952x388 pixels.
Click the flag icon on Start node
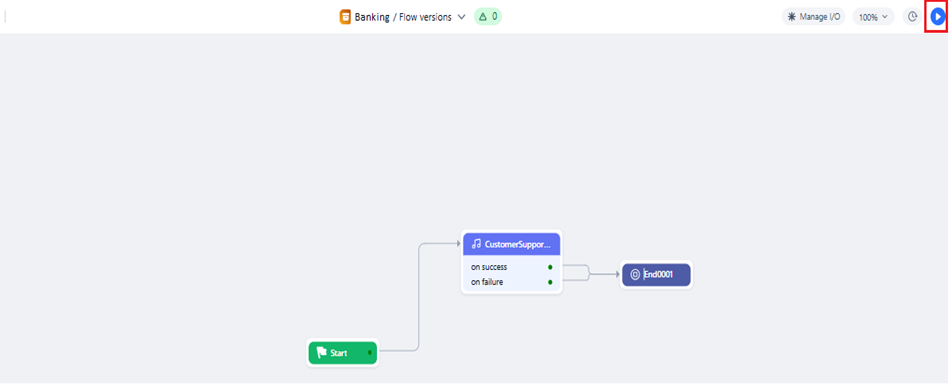pyautogui.click(x=322, y=352)
